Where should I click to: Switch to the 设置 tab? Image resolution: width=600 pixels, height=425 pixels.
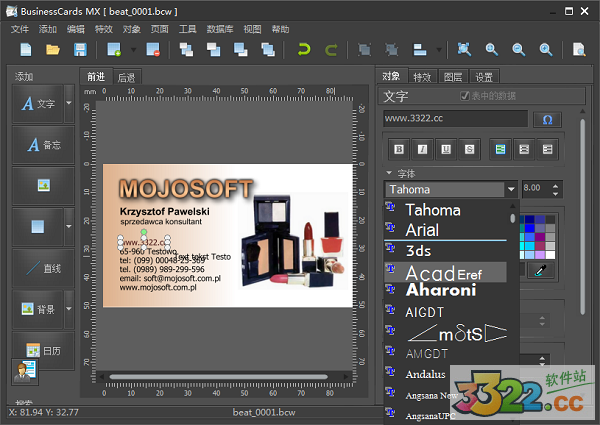(484, 77)
